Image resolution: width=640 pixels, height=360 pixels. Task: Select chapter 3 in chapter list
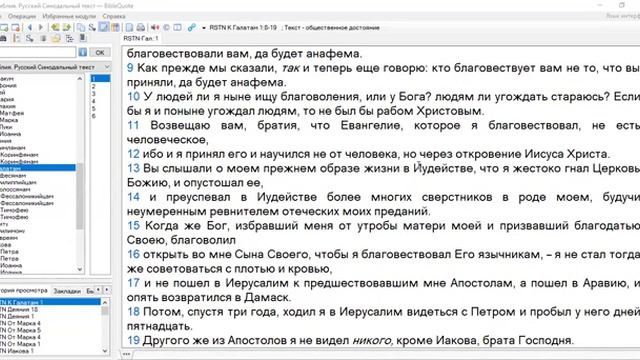[93, 94]
